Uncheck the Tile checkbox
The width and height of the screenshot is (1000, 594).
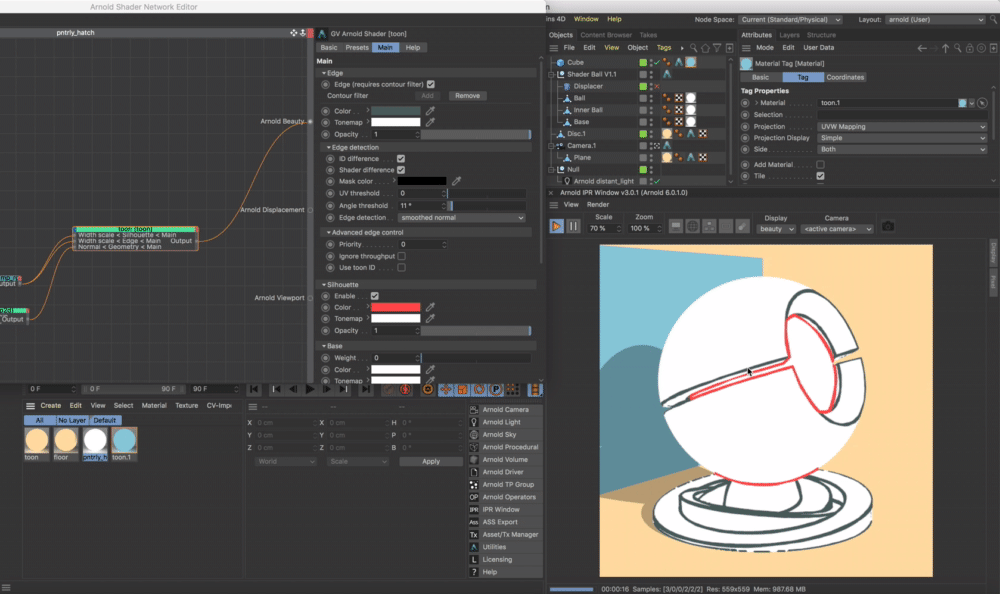pyautogui.click(x=820, y=176)
